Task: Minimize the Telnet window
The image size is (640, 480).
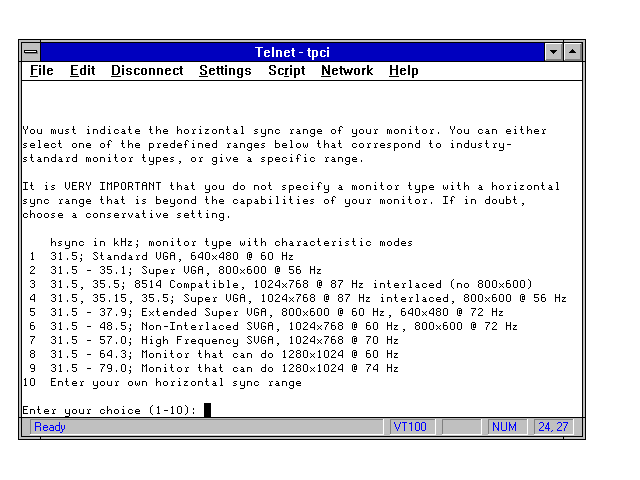Action: click(554, 51)
